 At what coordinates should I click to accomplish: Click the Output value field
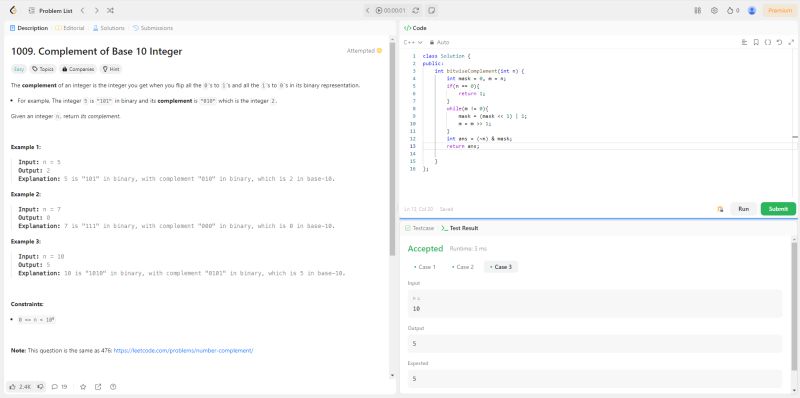(595, 343)
